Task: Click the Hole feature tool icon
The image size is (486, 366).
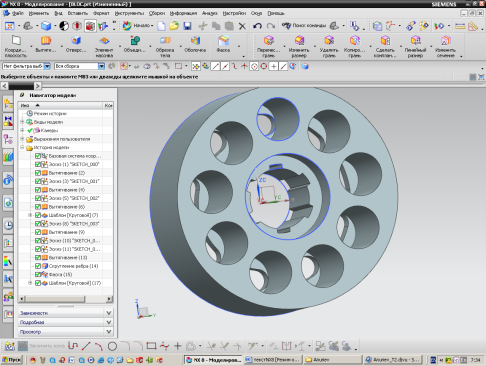Action: click(x=76, y=44)
